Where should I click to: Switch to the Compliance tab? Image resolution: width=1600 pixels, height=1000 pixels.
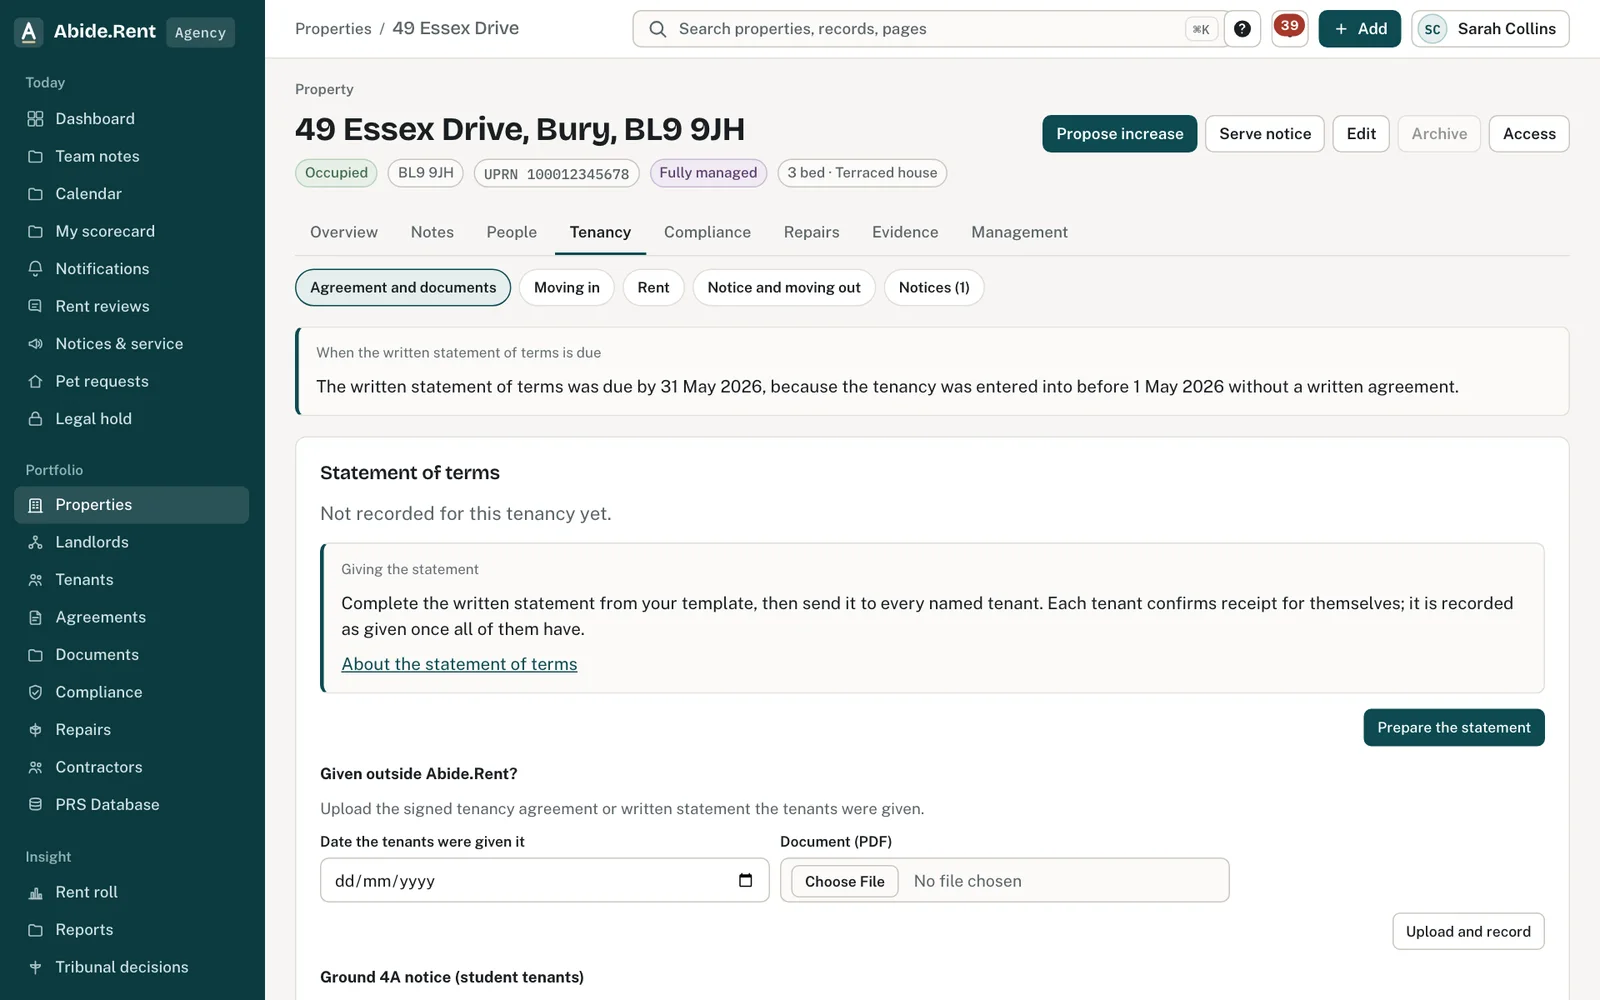point(707,232)
